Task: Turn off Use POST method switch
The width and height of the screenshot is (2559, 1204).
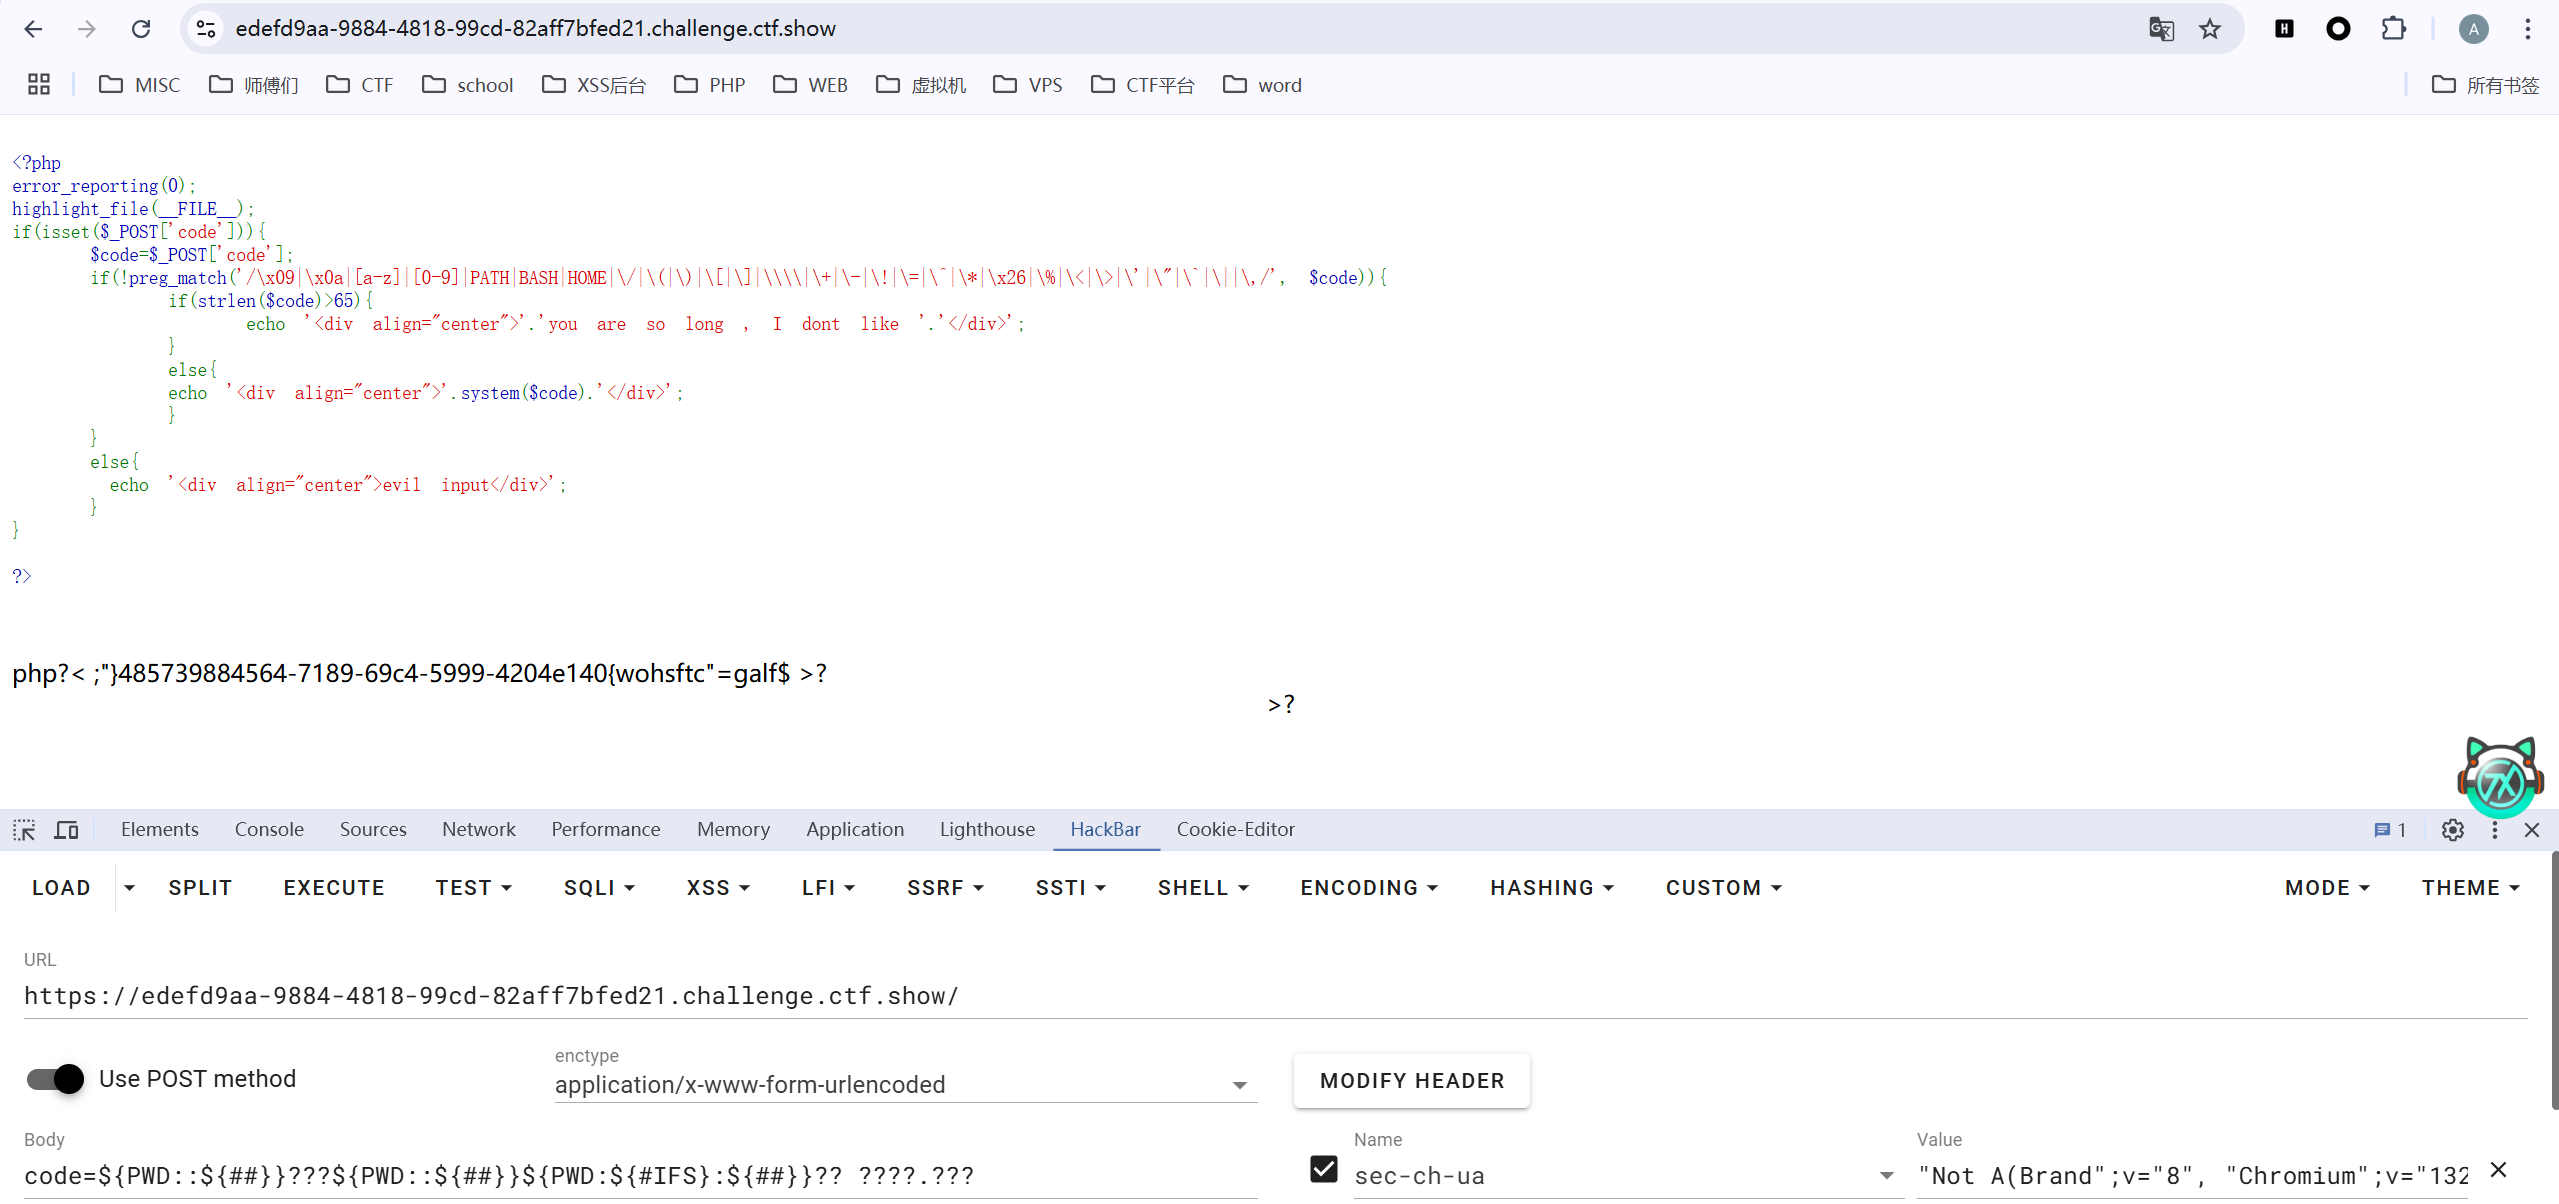Action: pos(56,1079)
